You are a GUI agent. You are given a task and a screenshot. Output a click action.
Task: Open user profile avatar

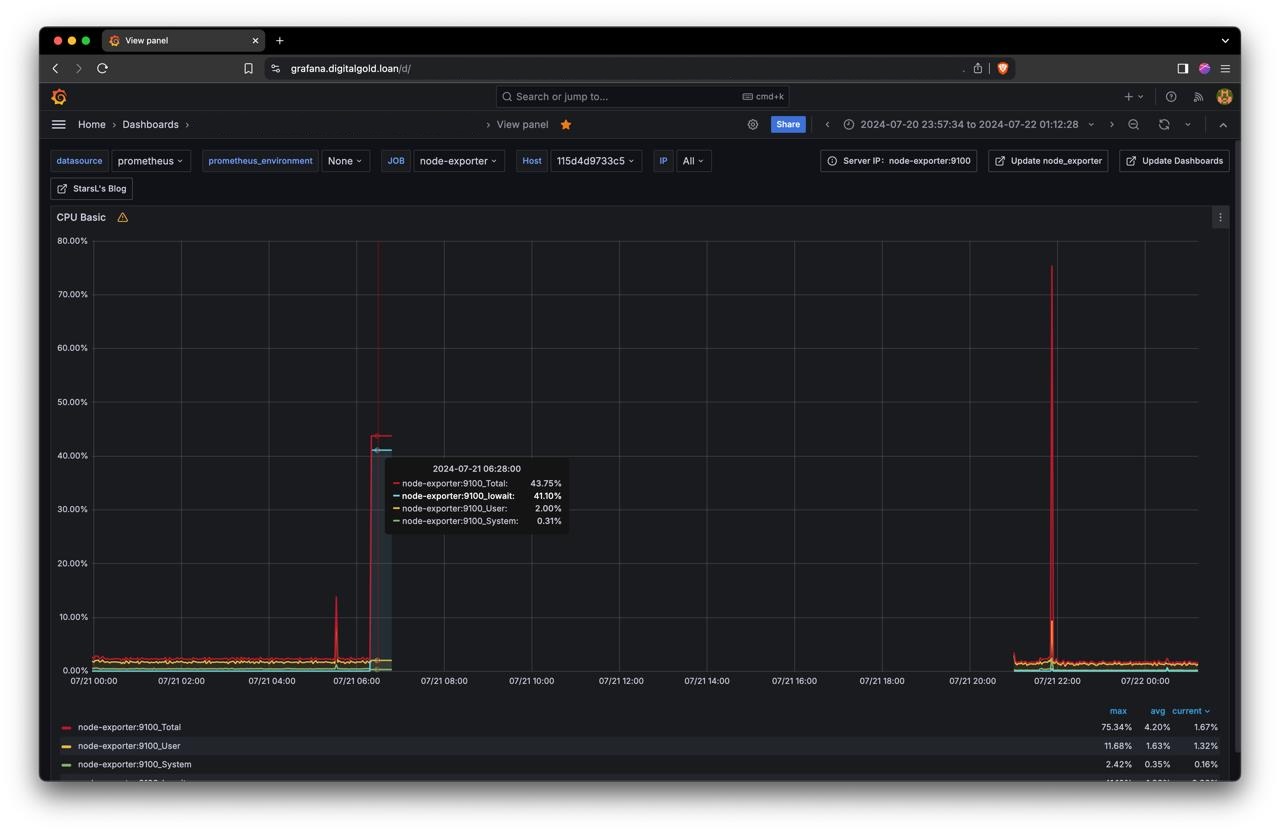pos(1224,96)
